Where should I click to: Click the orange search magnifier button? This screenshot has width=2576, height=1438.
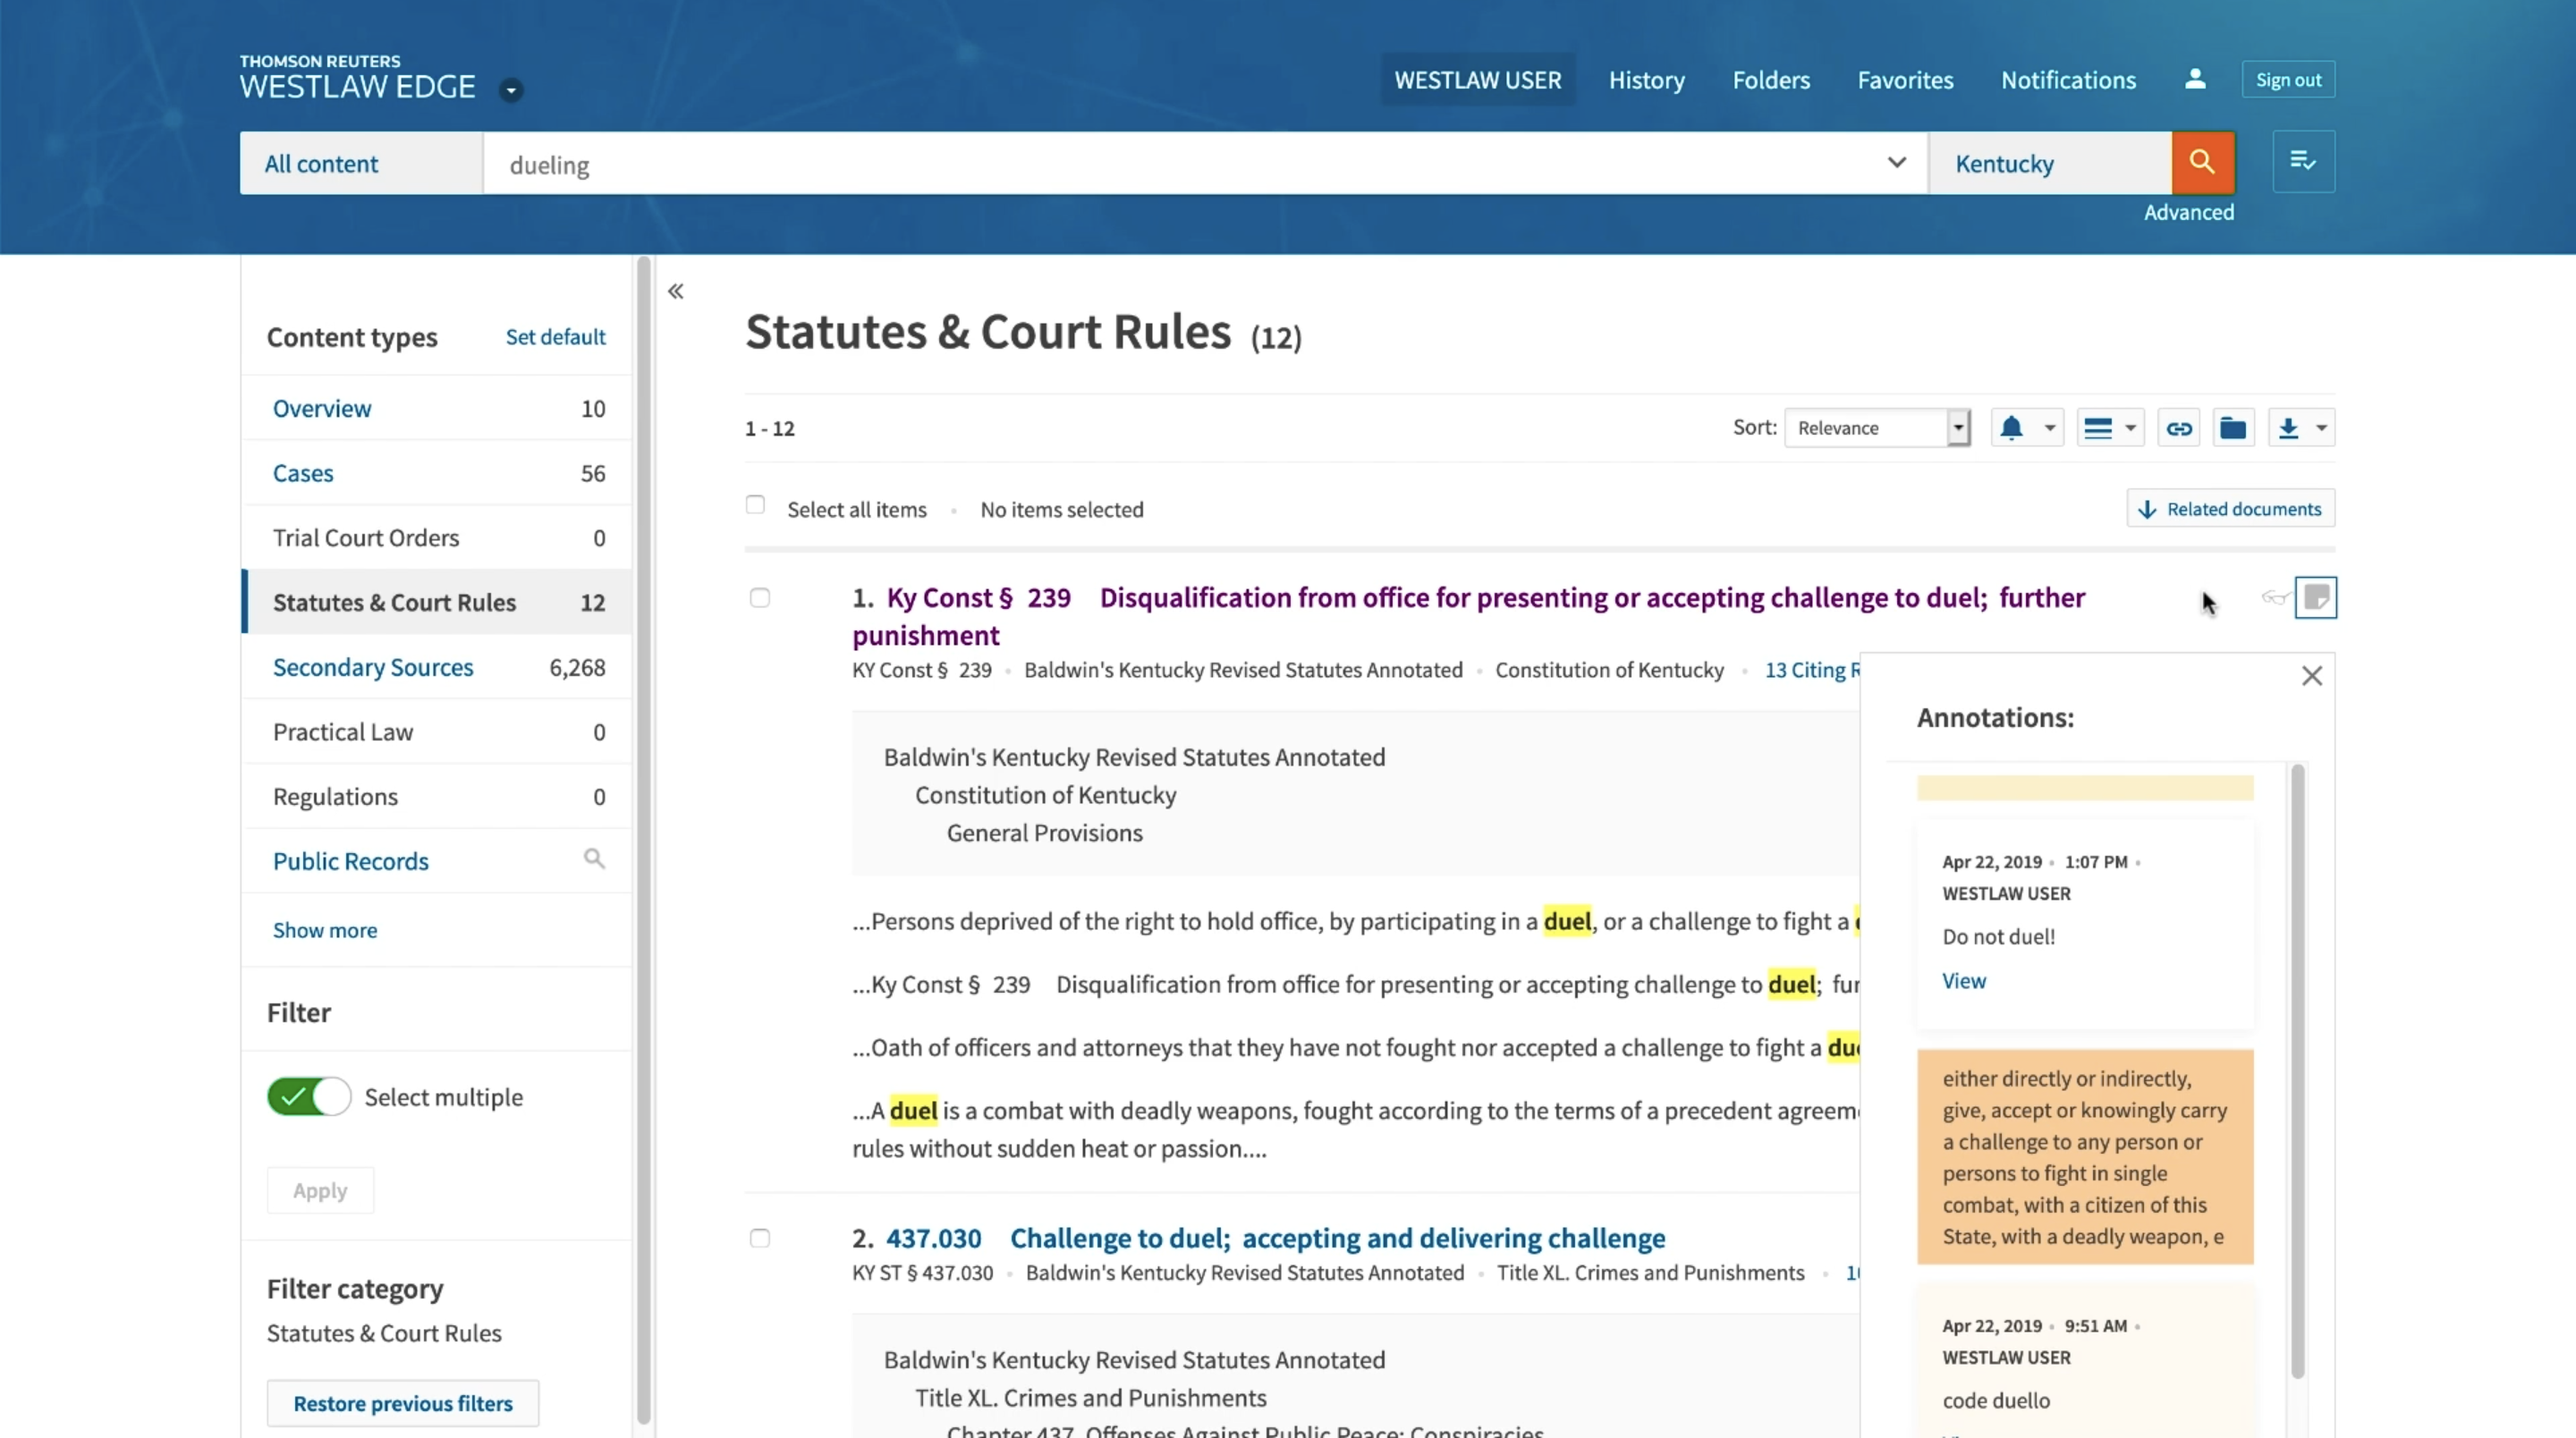(x=2202, y=162)
